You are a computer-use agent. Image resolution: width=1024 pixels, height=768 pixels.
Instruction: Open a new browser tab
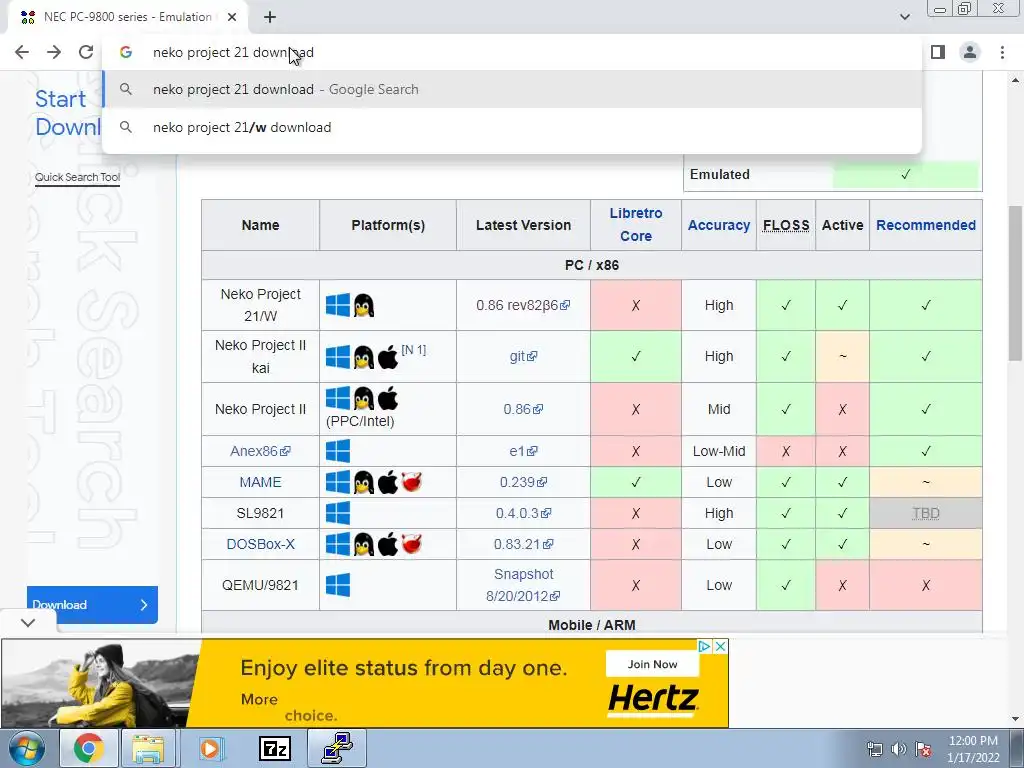click(270, 17)
